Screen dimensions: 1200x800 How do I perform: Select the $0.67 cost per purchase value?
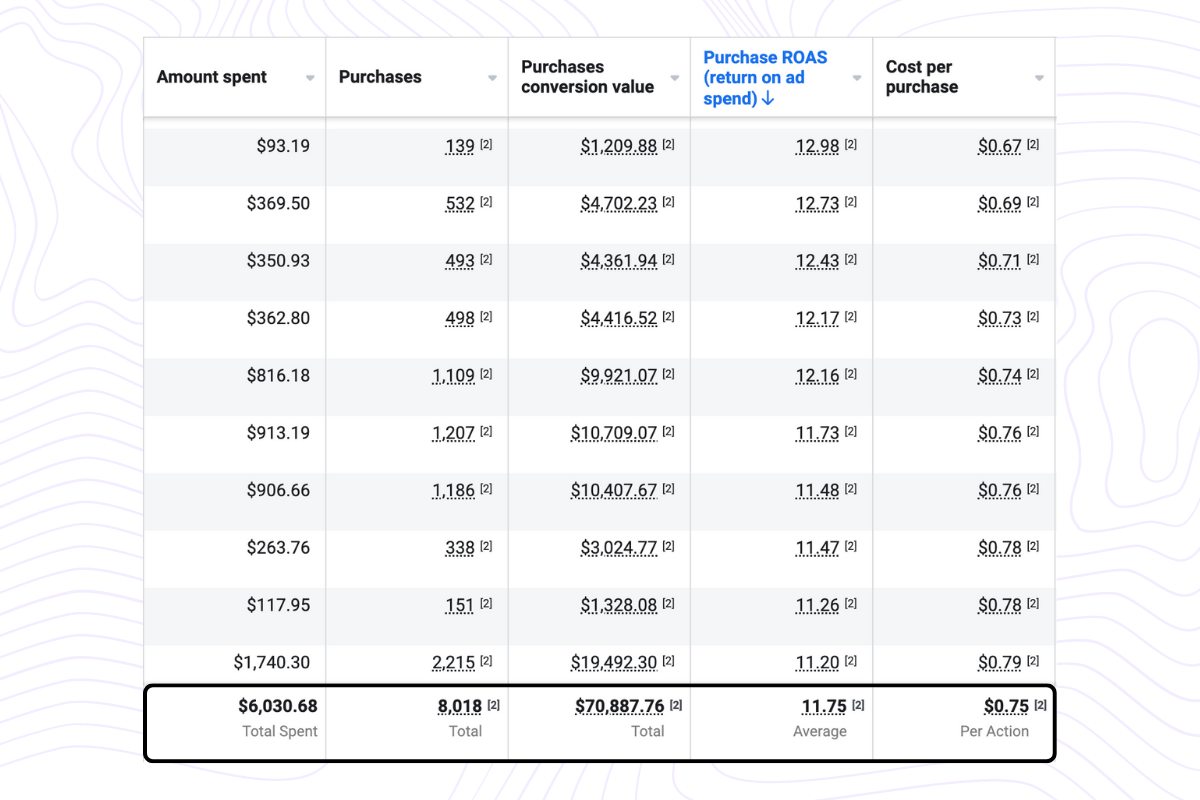[1000, 146]
